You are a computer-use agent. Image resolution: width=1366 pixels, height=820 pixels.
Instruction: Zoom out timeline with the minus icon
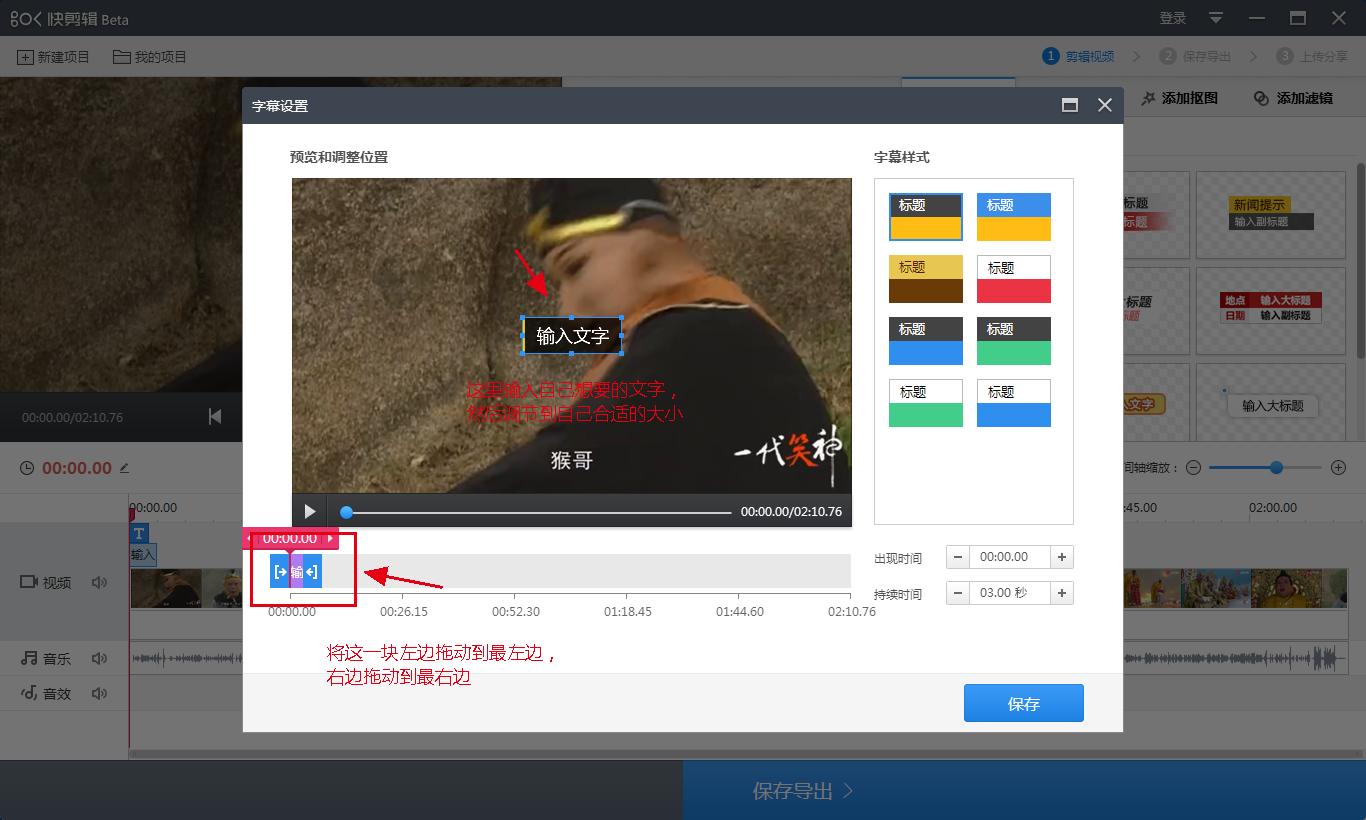(x=1193, y=467)
